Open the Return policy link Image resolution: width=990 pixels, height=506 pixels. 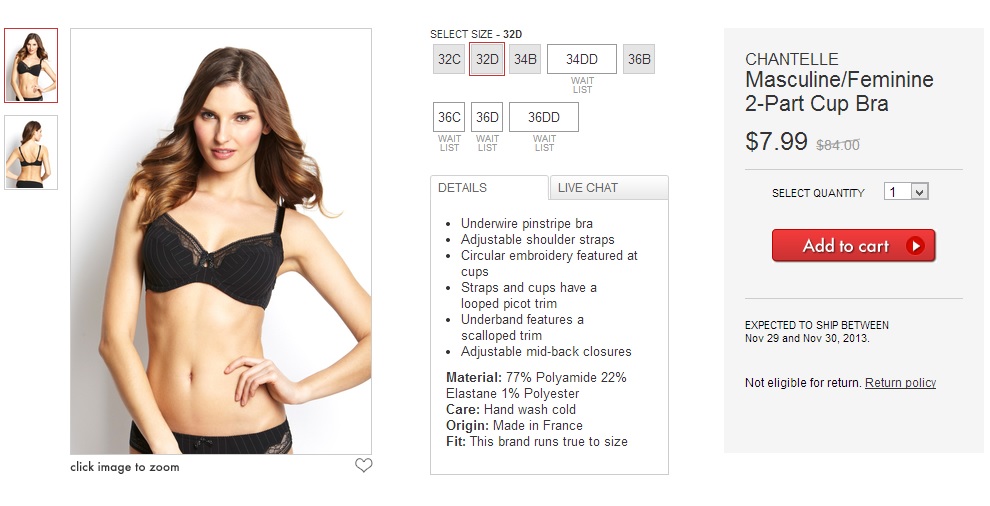pyautogui.click(x=900, y=383)
